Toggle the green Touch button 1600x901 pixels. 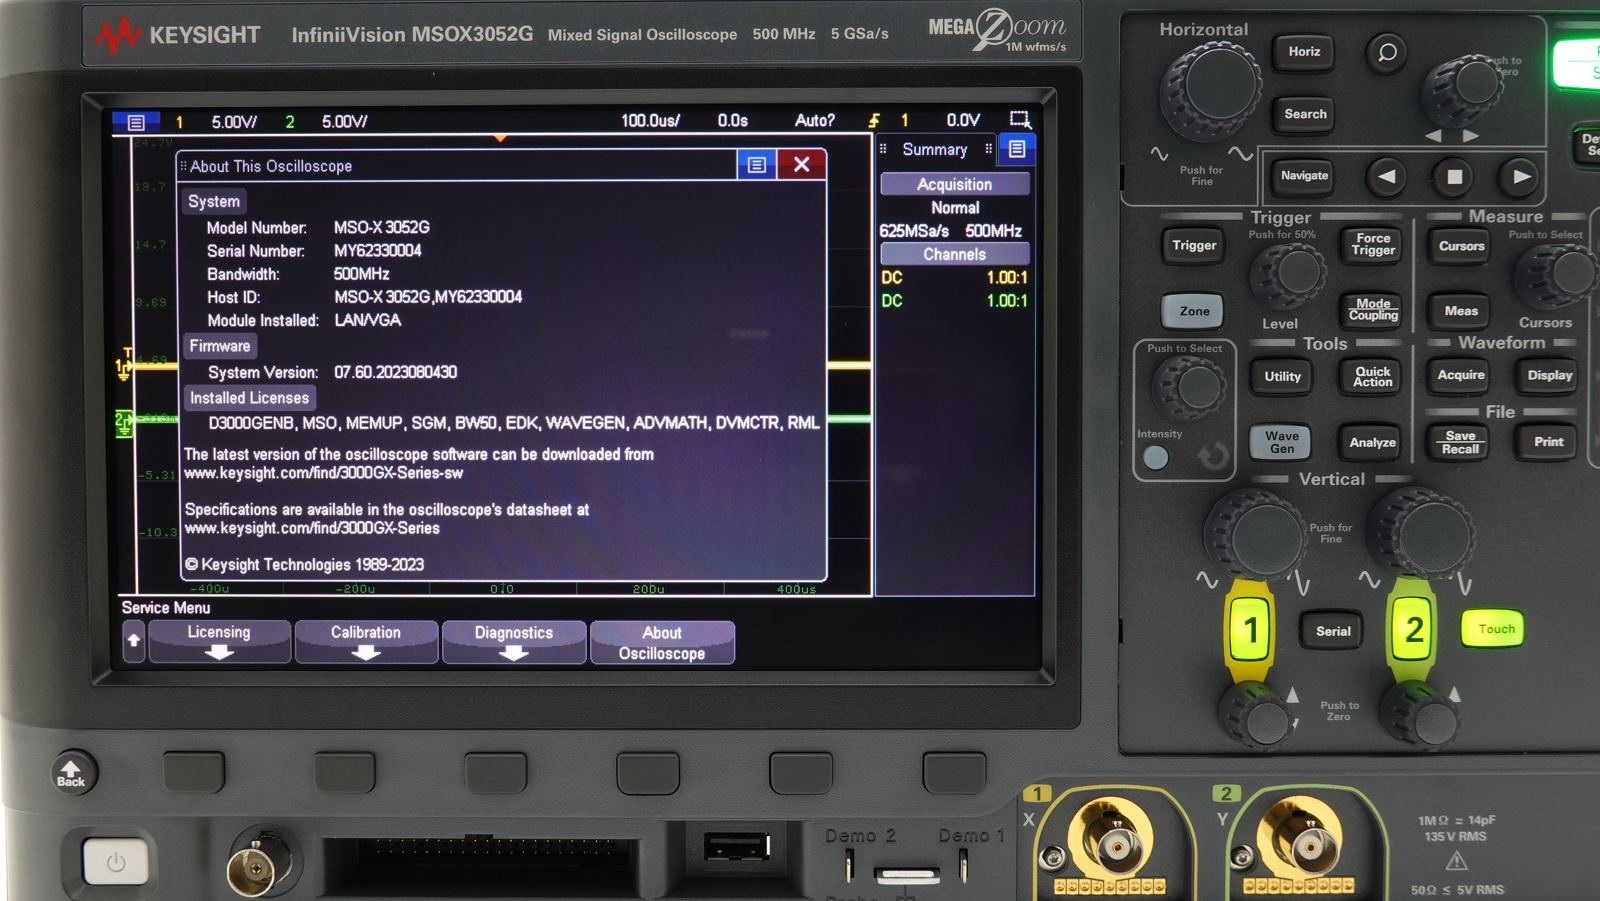[x=1494, y=629]
